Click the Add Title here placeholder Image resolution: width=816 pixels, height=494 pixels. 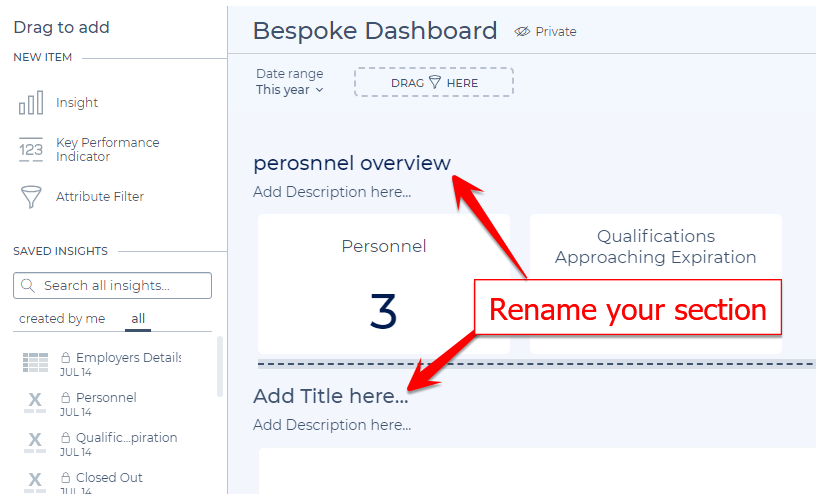click(x=330, y=396)
